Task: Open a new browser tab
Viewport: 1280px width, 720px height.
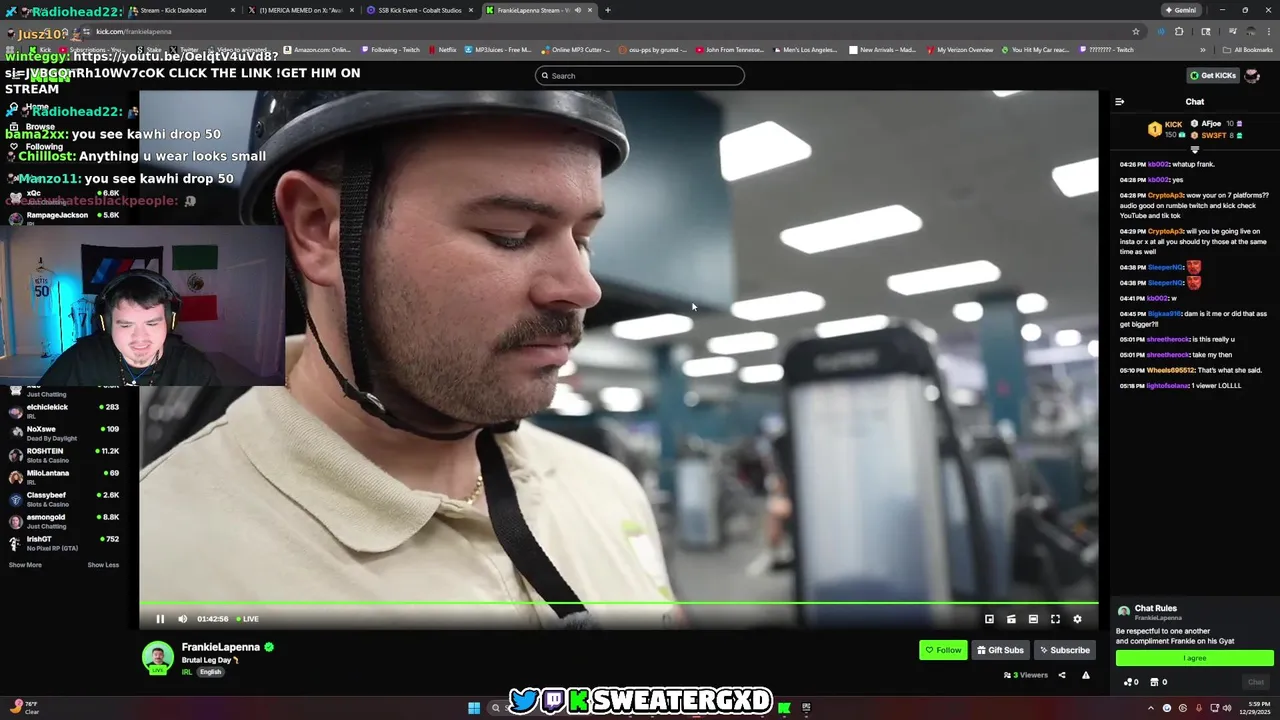Action: [608, 10]
